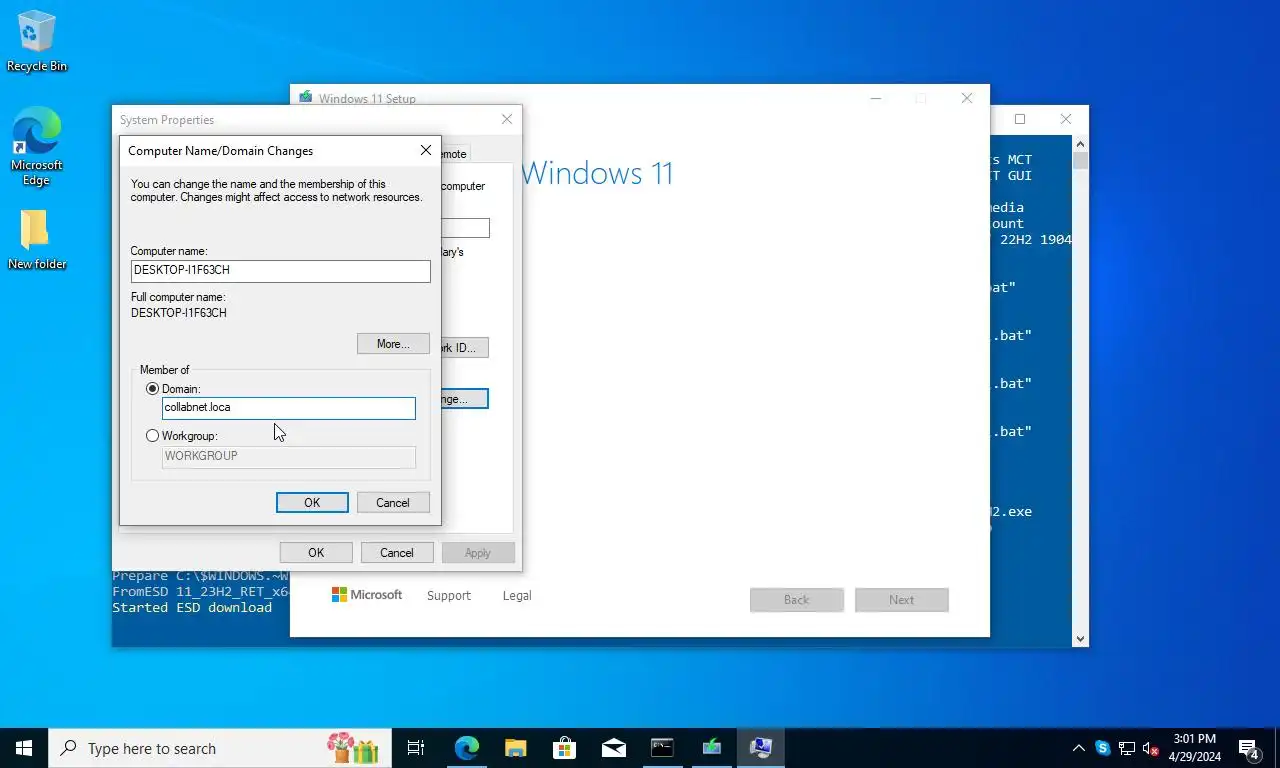Switch to the command prompt taskbar item
This screenshot has width=1280, height=768.
pyautogui.click(x=662, y=748)
